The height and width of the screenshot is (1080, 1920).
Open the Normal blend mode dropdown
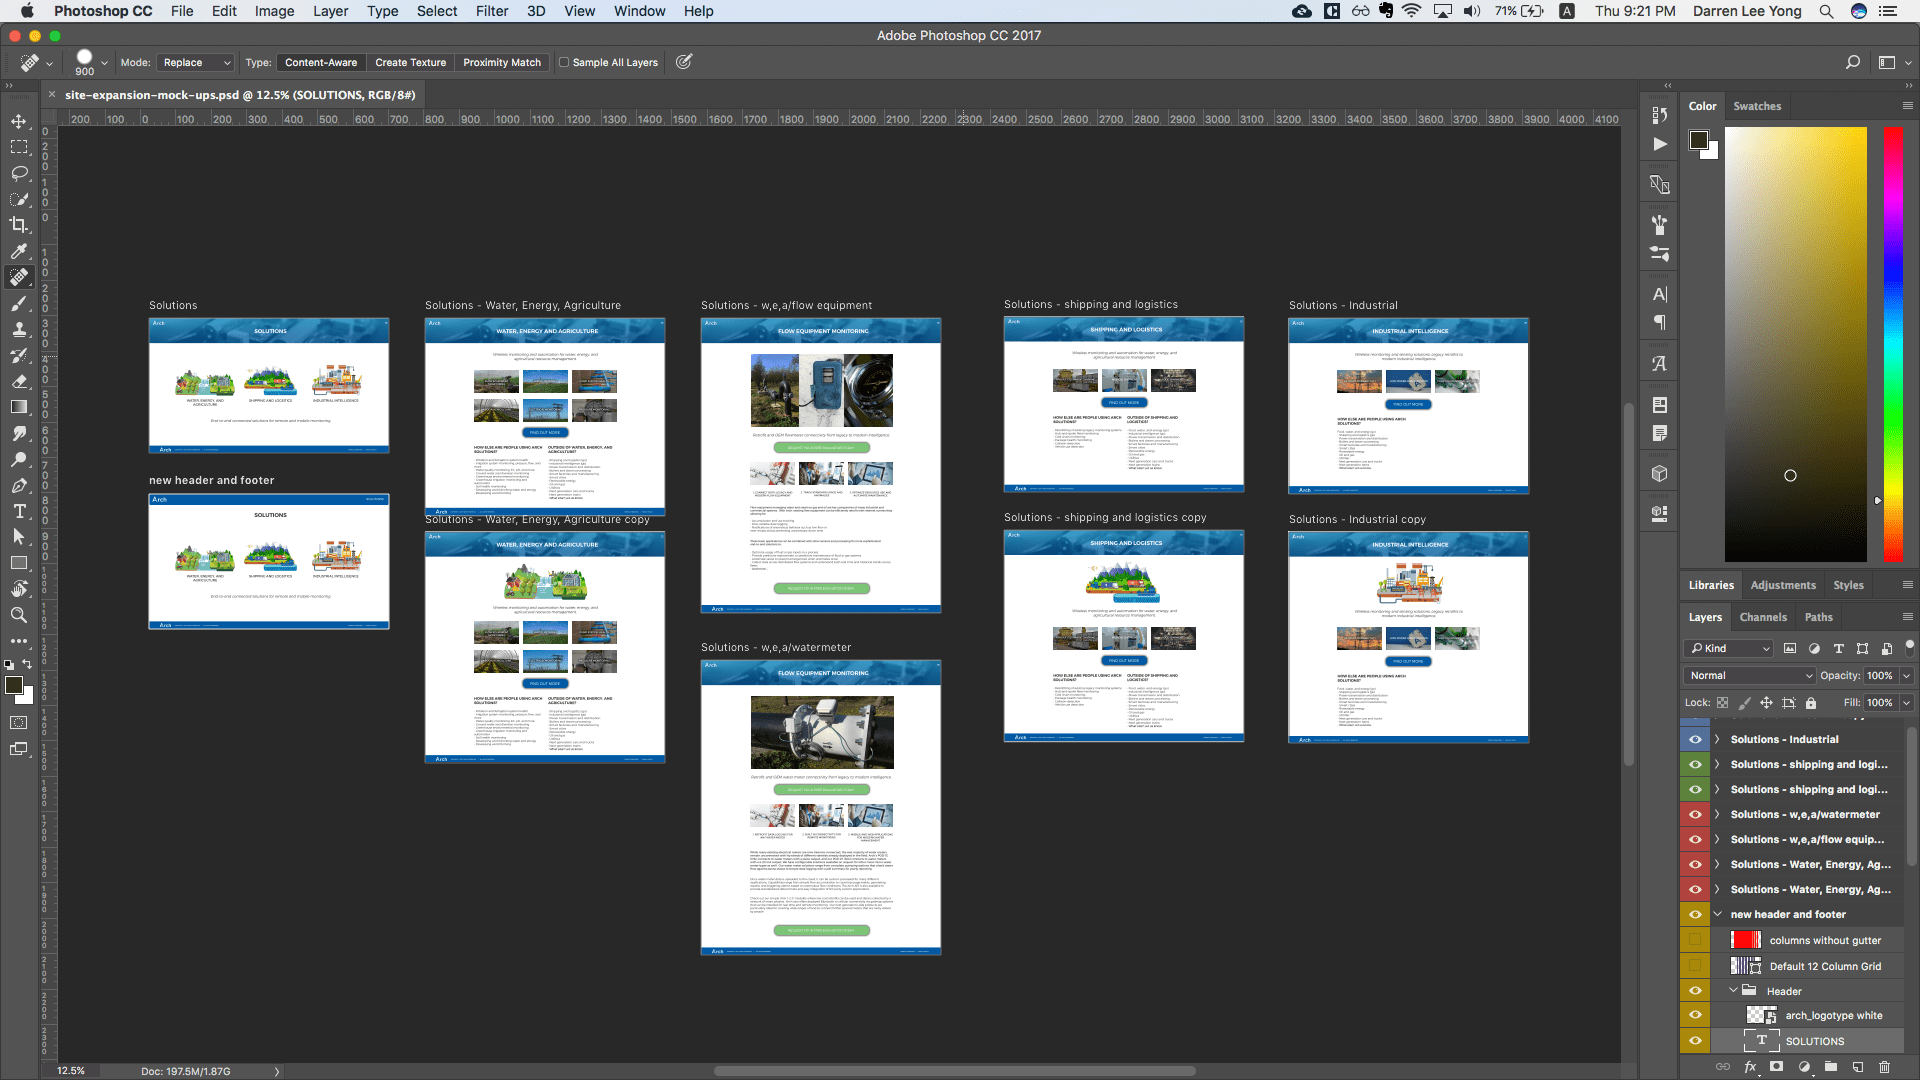pyautogui.click(x=1749, y=675)
